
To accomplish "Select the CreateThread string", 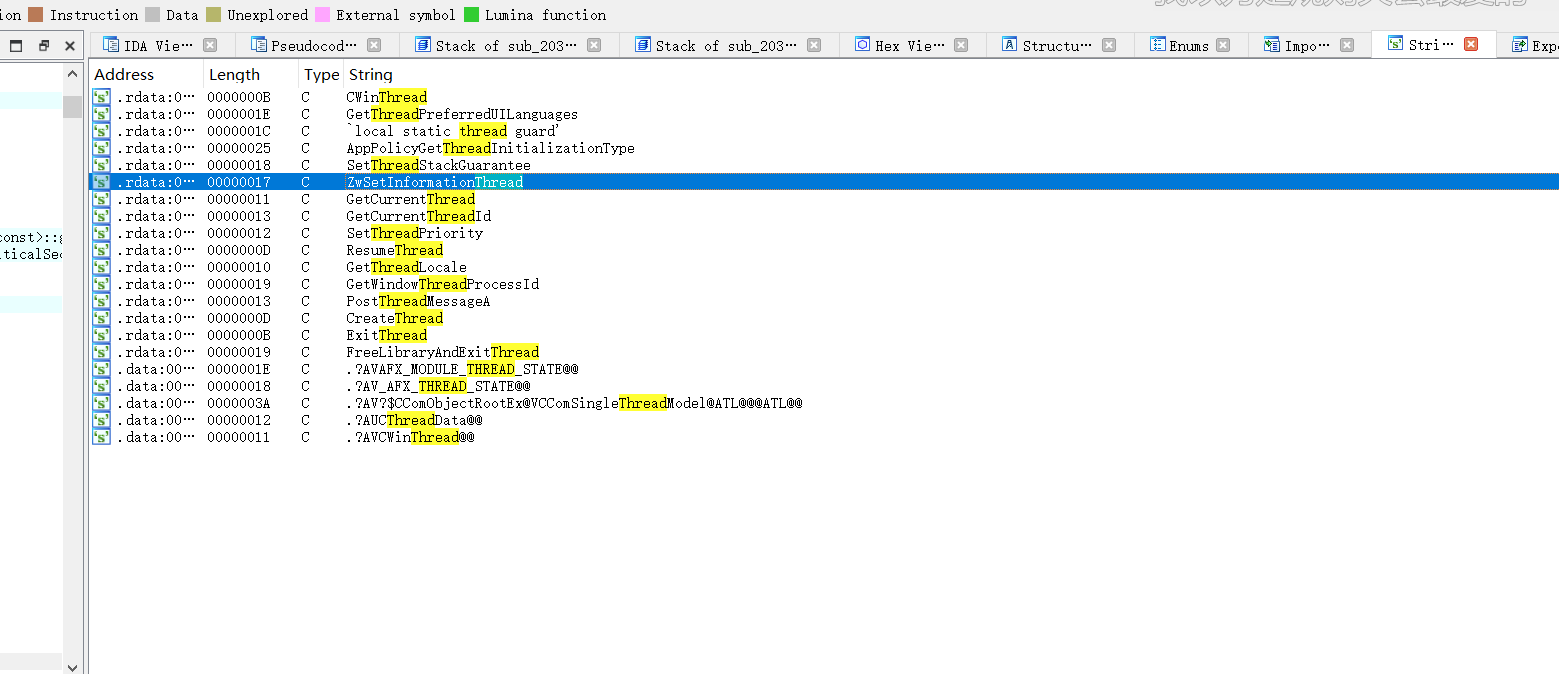I will [824, 318].
